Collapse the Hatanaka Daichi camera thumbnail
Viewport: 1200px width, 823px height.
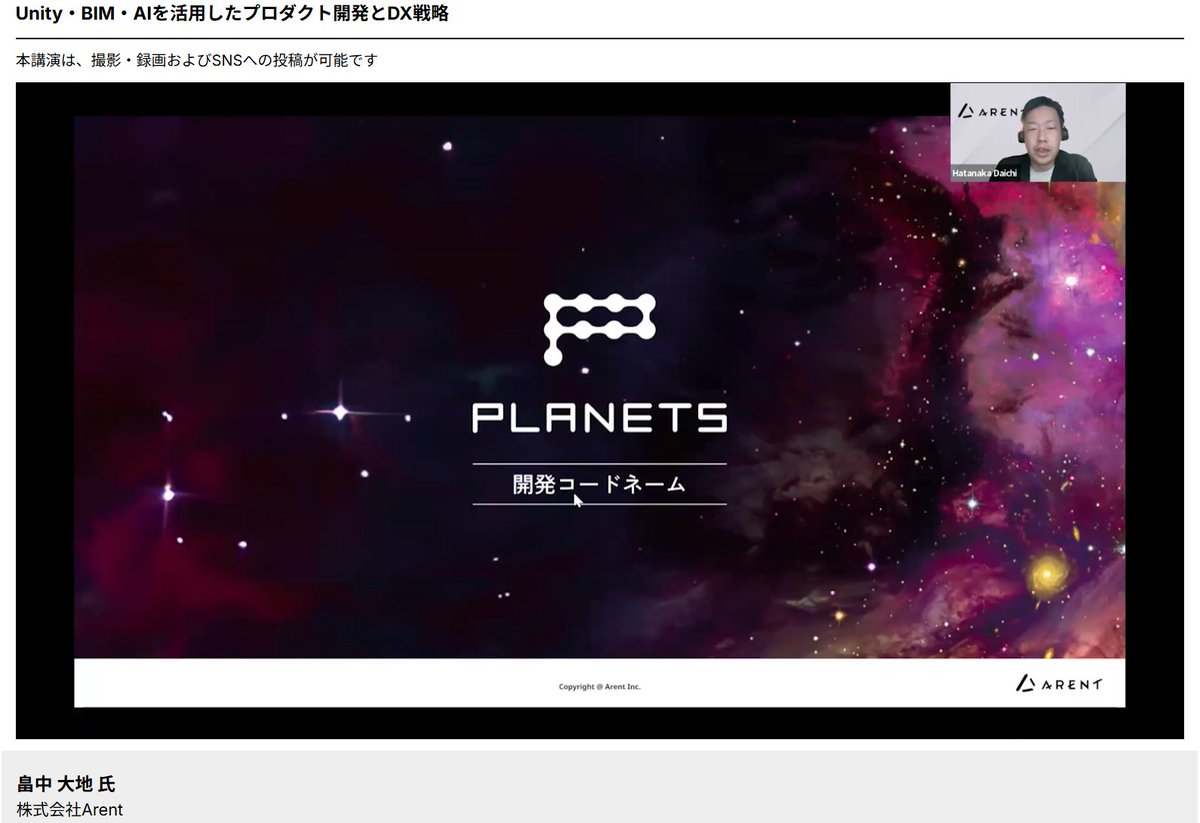(1038, 133)
